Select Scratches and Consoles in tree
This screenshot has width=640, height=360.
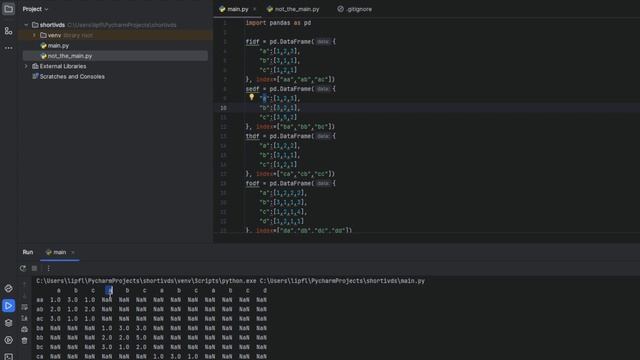point(72,76)
